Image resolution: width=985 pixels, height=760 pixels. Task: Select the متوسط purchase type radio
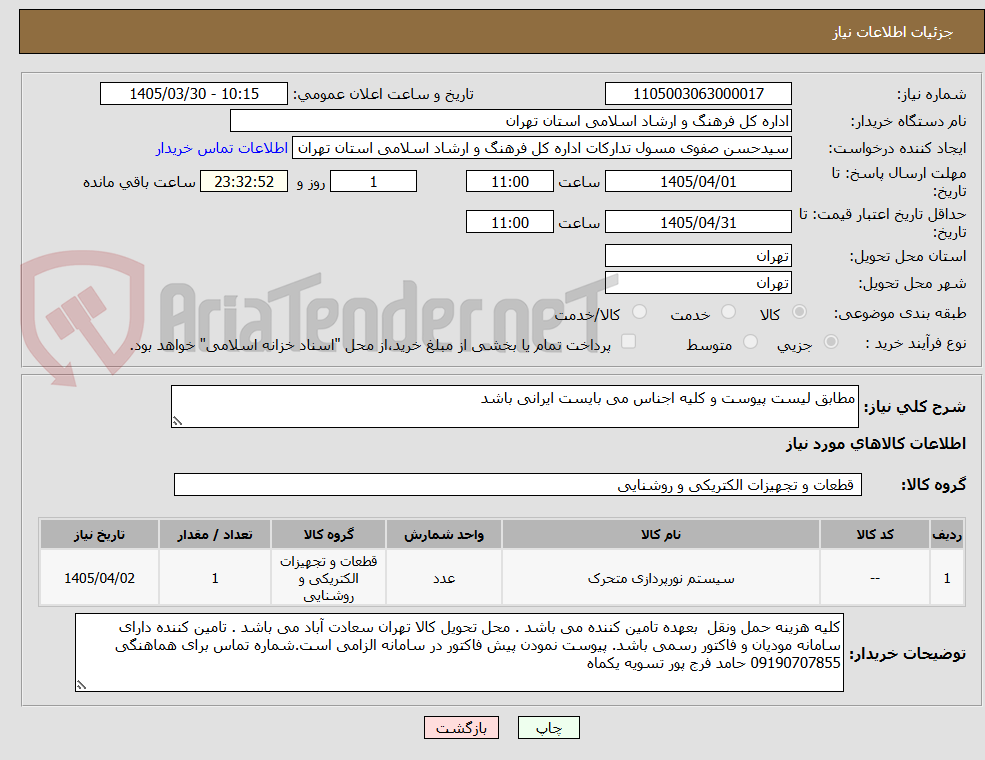coord(750,342)
